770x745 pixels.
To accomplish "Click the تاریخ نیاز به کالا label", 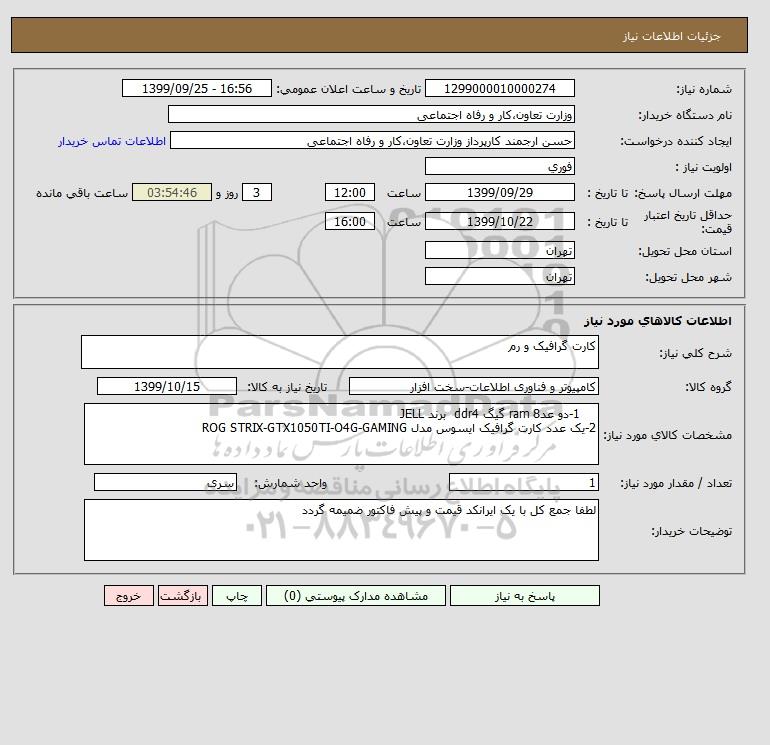I will [287, 387].
